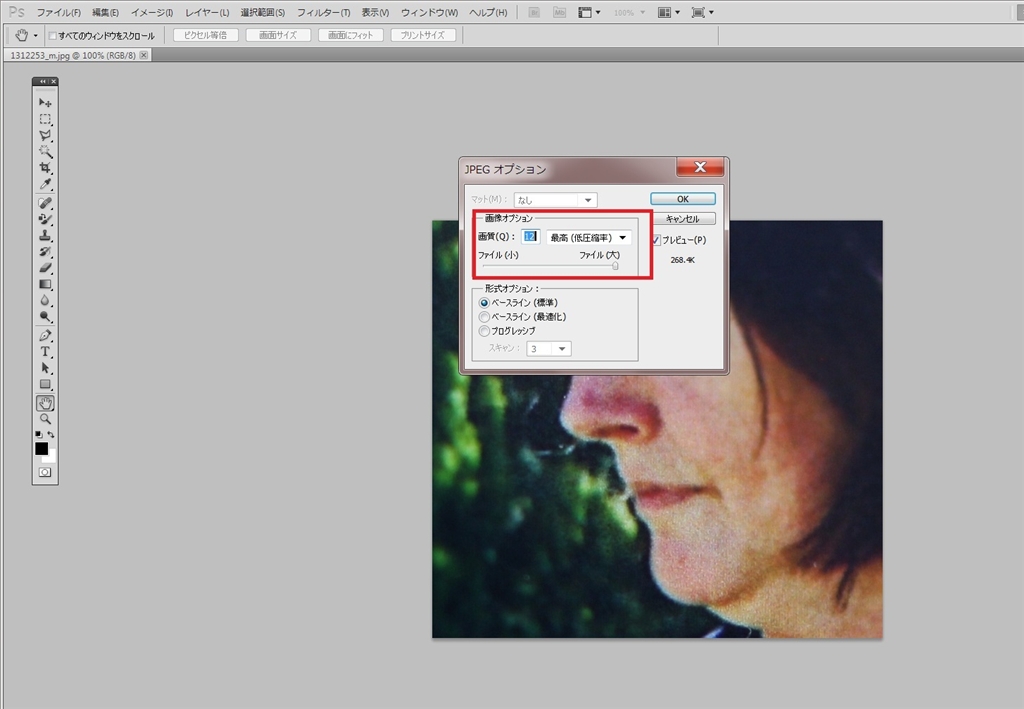The image size is (1024, 709).
Task: Select the Clone Stamp tool
Action: click(45, 235)
